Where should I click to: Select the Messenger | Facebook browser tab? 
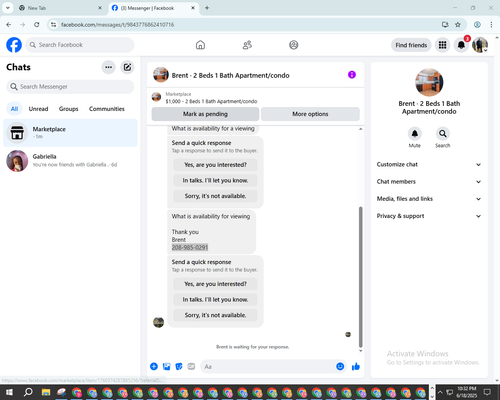coord(154,8)
